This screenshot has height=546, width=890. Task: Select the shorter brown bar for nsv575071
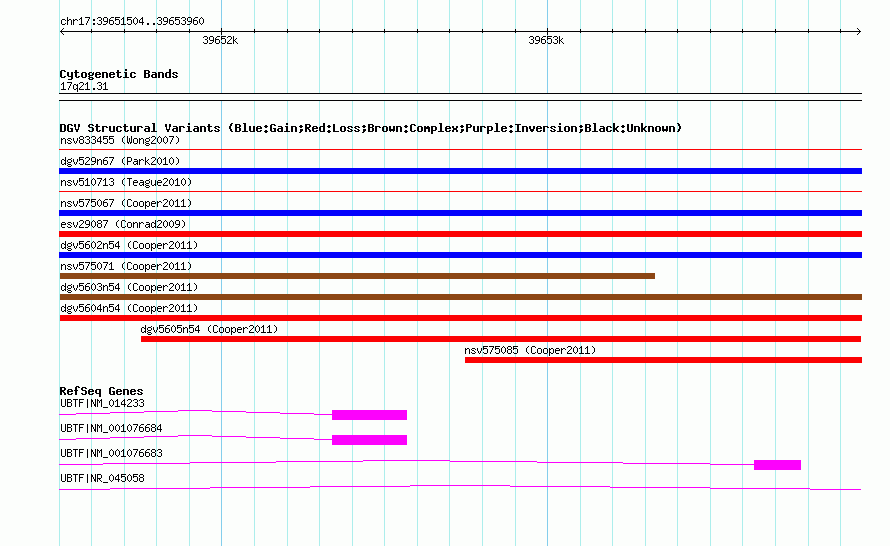[357, 276]
